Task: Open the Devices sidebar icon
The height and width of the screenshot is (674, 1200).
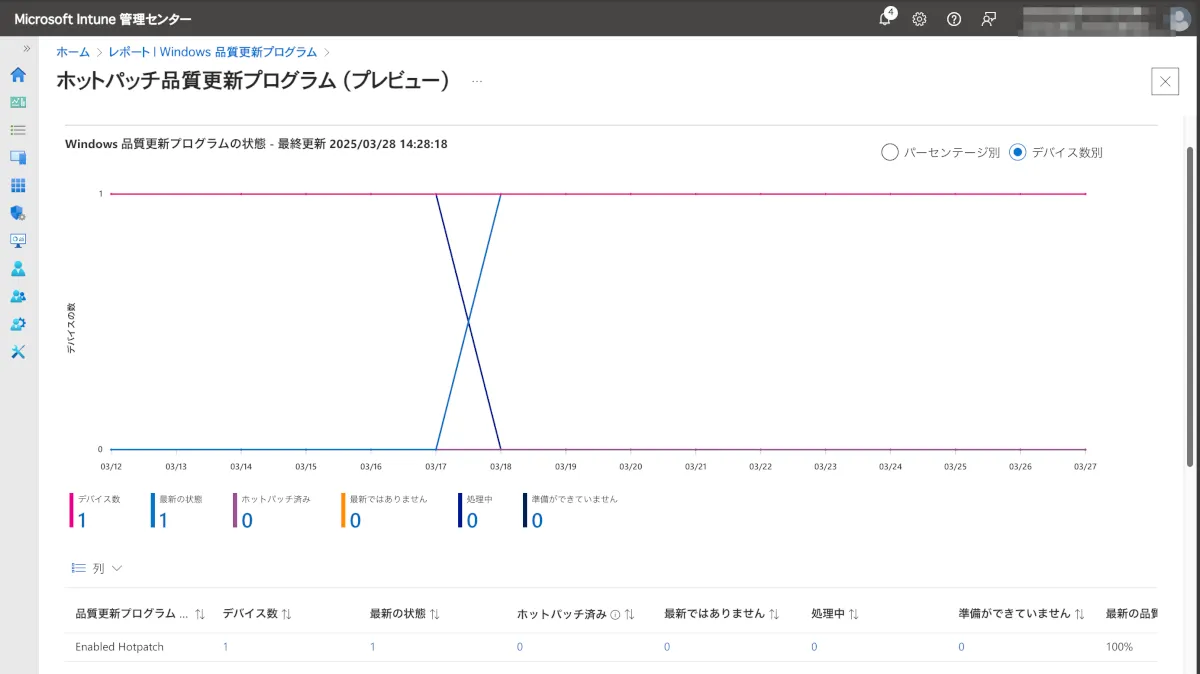Action: tap(18, 157)
